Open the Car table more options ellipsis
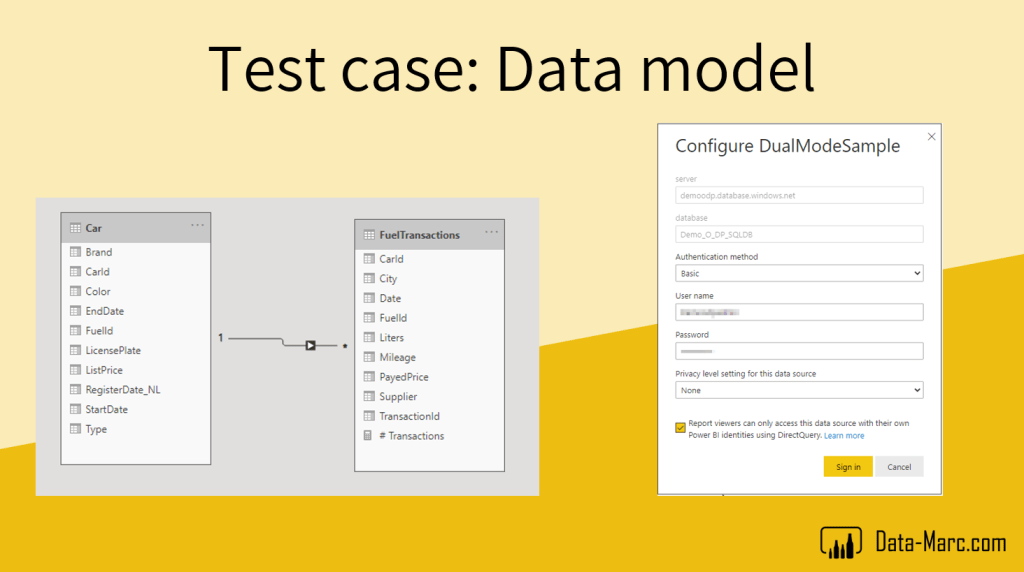 (197, 225)
